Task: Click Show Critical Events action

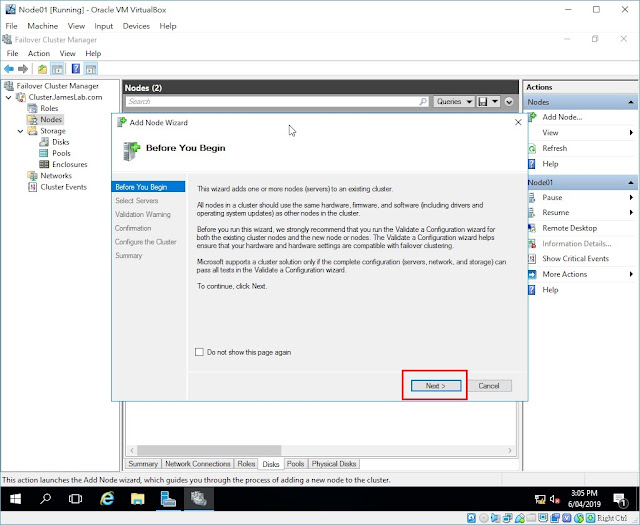Action: coord(575,258)
